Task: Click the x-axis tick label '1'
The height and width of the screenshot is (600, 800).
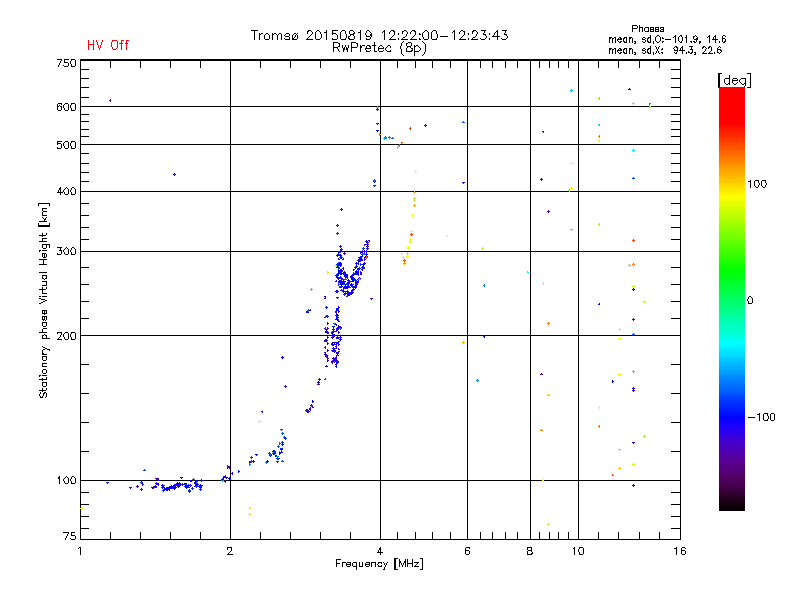Action: pyautogui.click(x=80, y=551)
